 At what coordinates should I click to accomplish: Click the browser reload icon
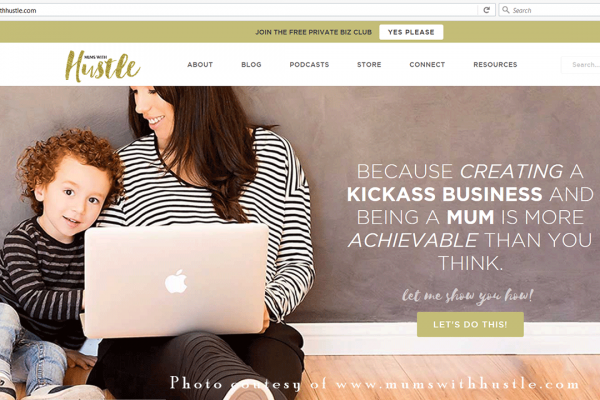486,10
